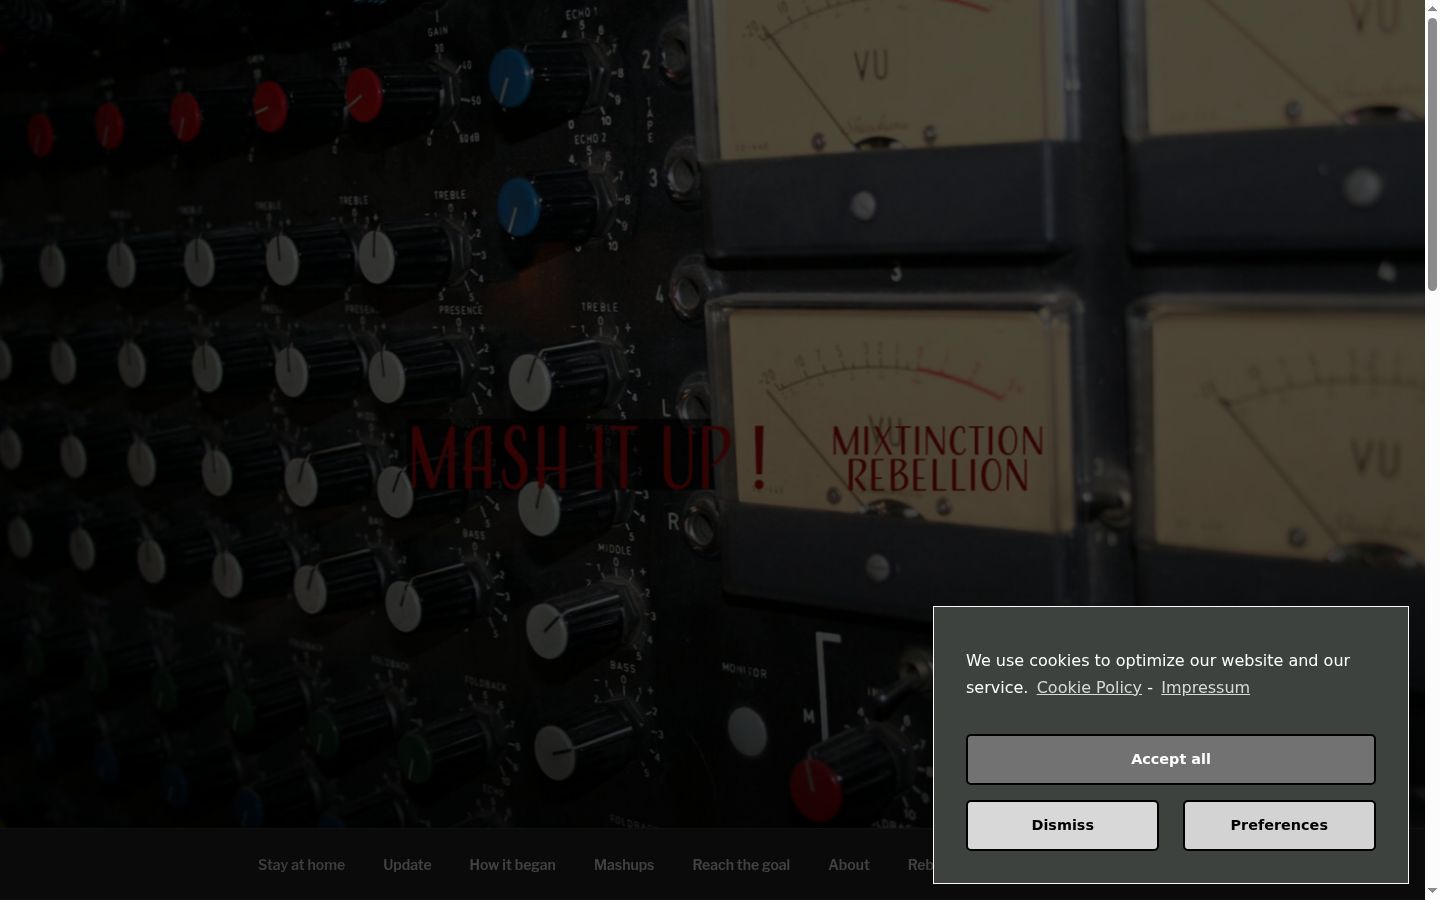The width and height of the screenshot is (1440, 900).
Task: Click the cookie banner message text
Action: point(1158,673)
